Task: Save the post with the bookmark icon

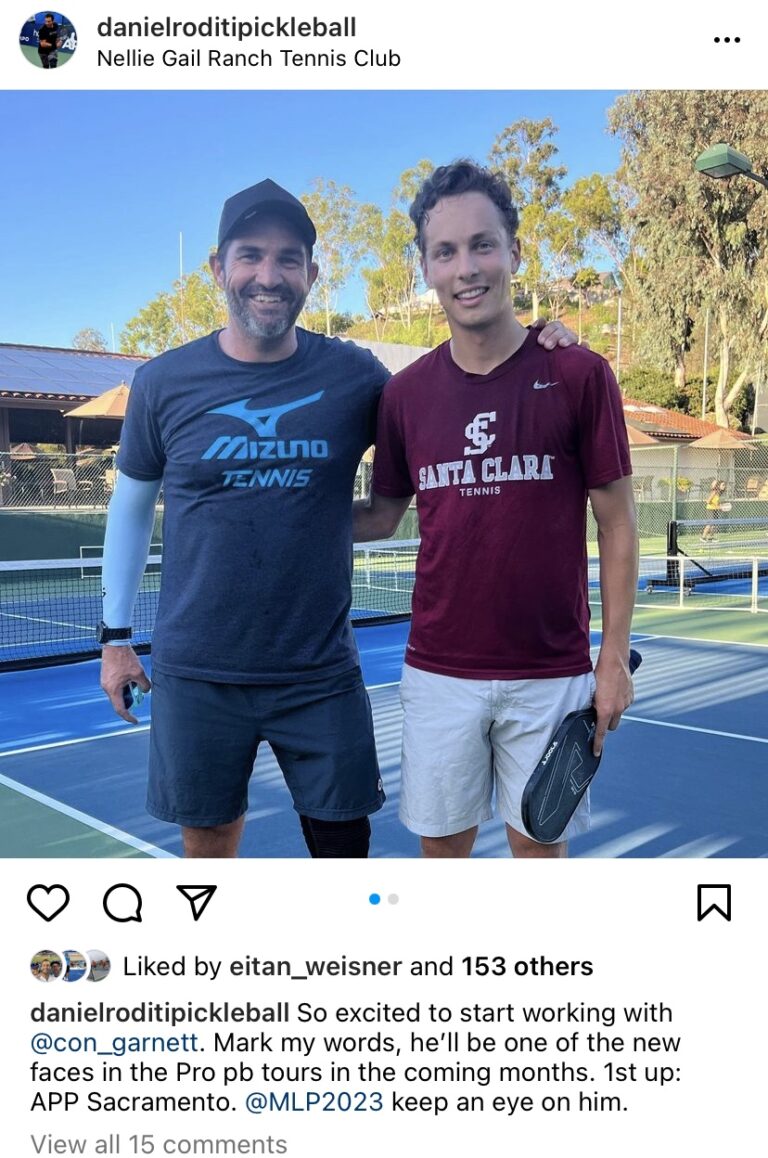Action: click(713, 902)
